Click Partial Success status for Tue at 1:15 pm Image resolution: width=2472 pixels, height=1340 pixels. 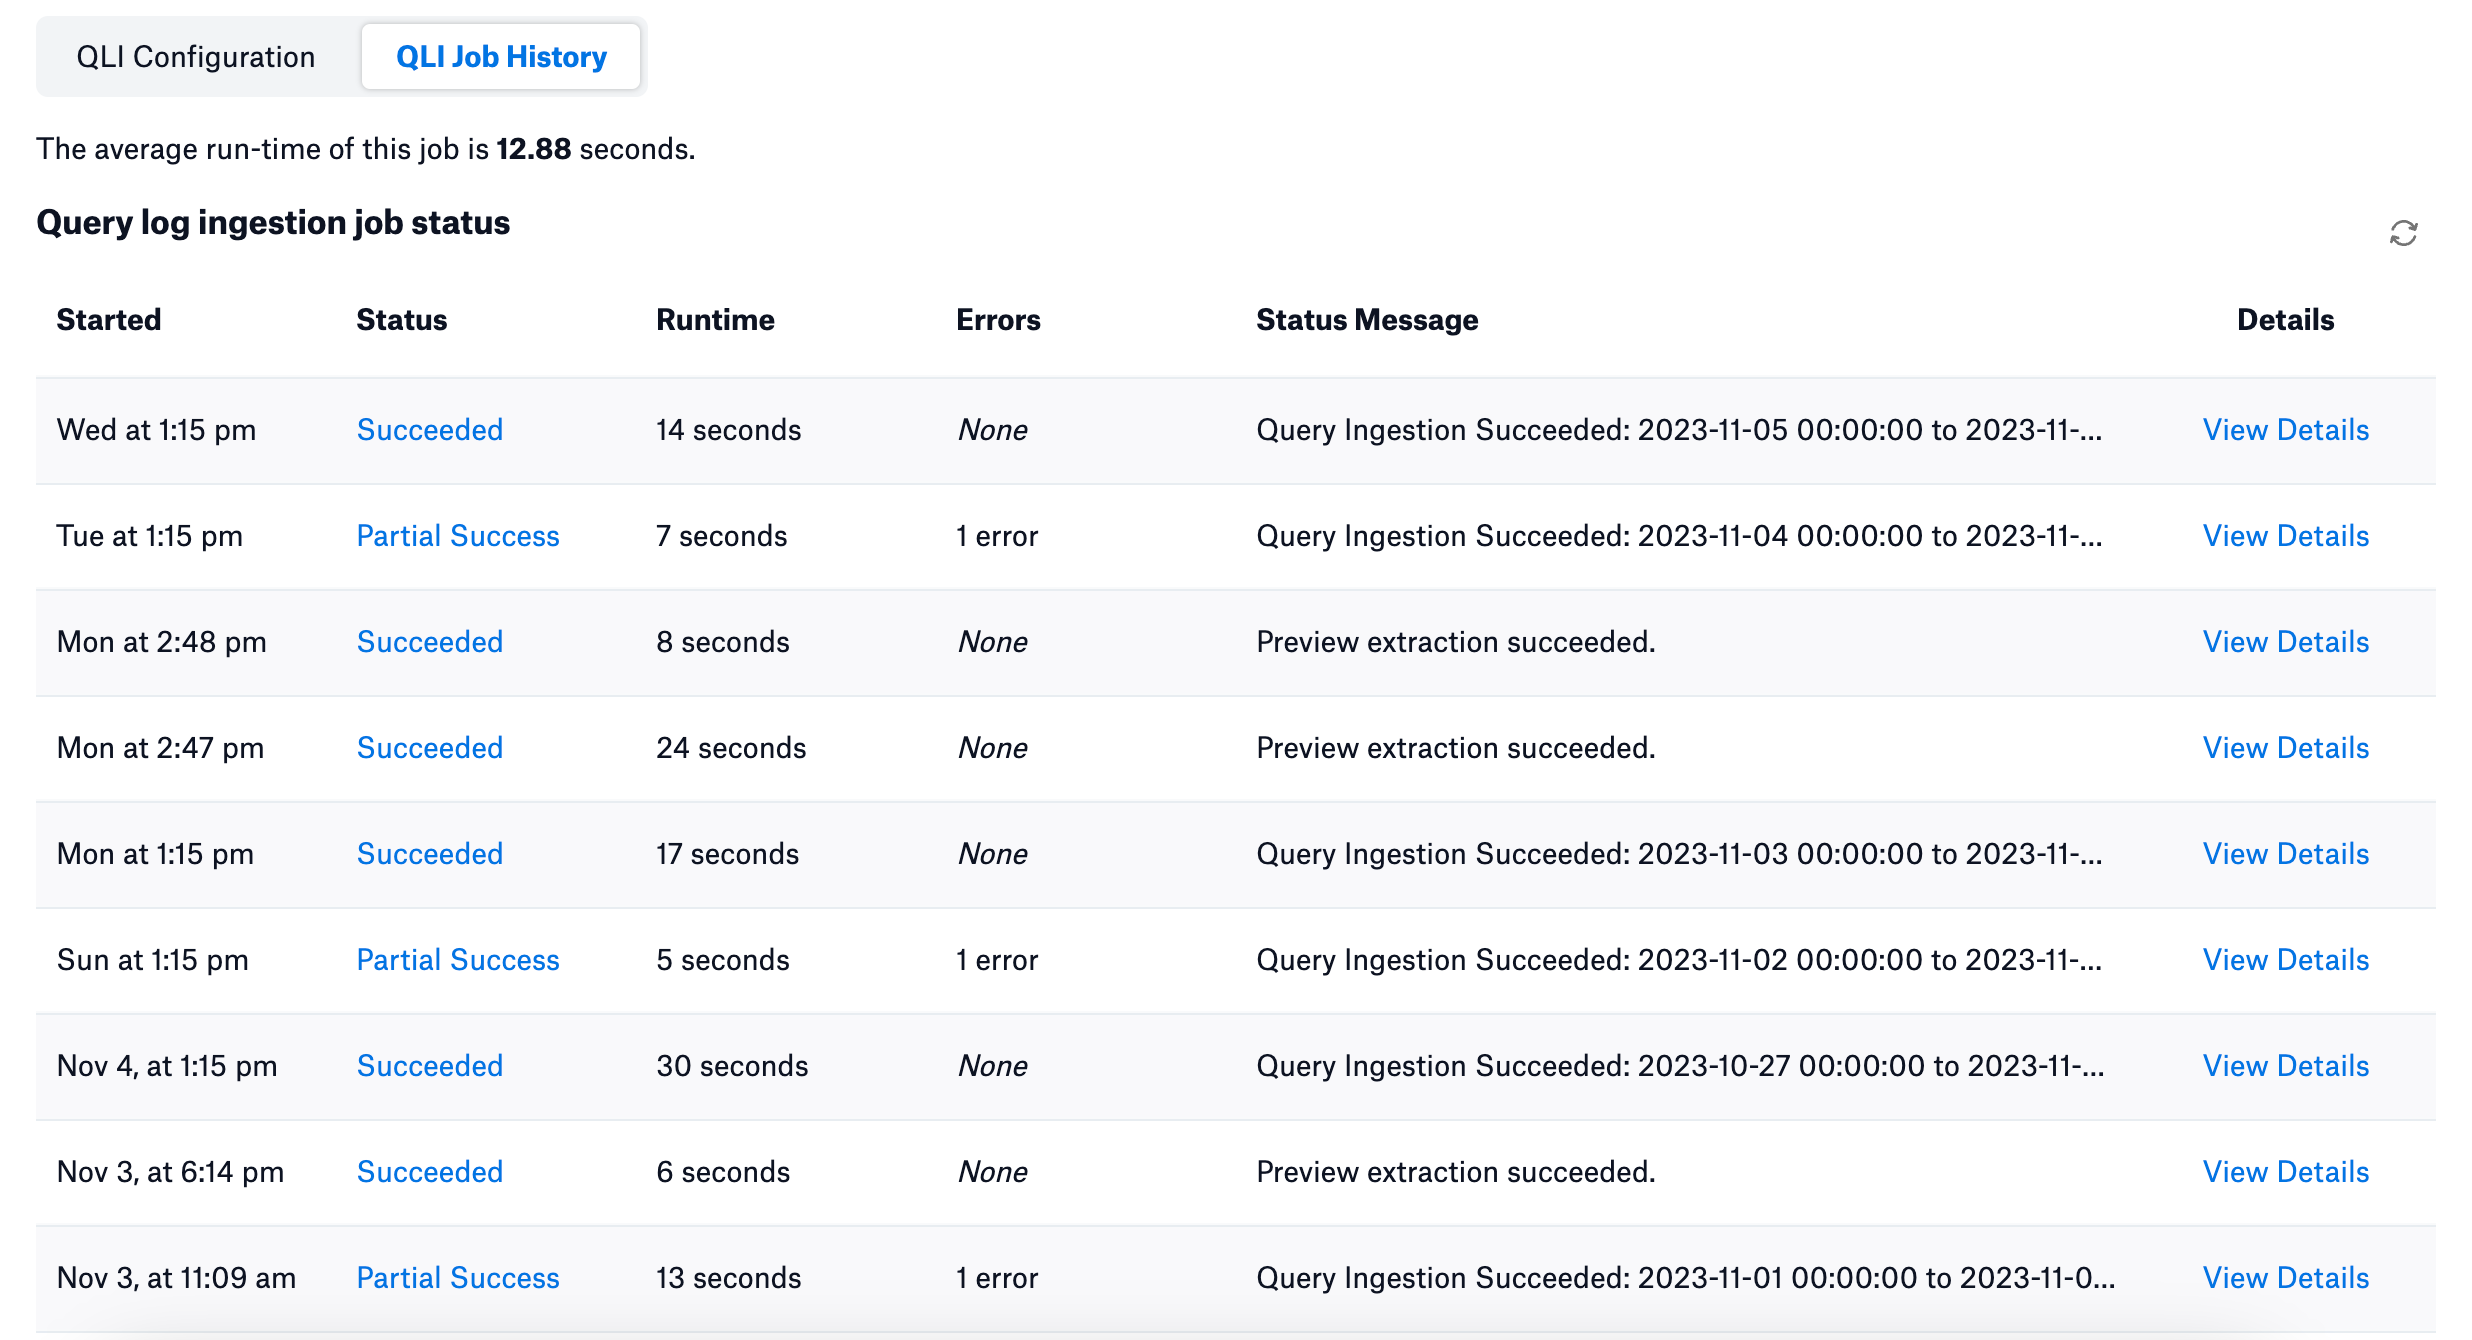coord(458,536)
